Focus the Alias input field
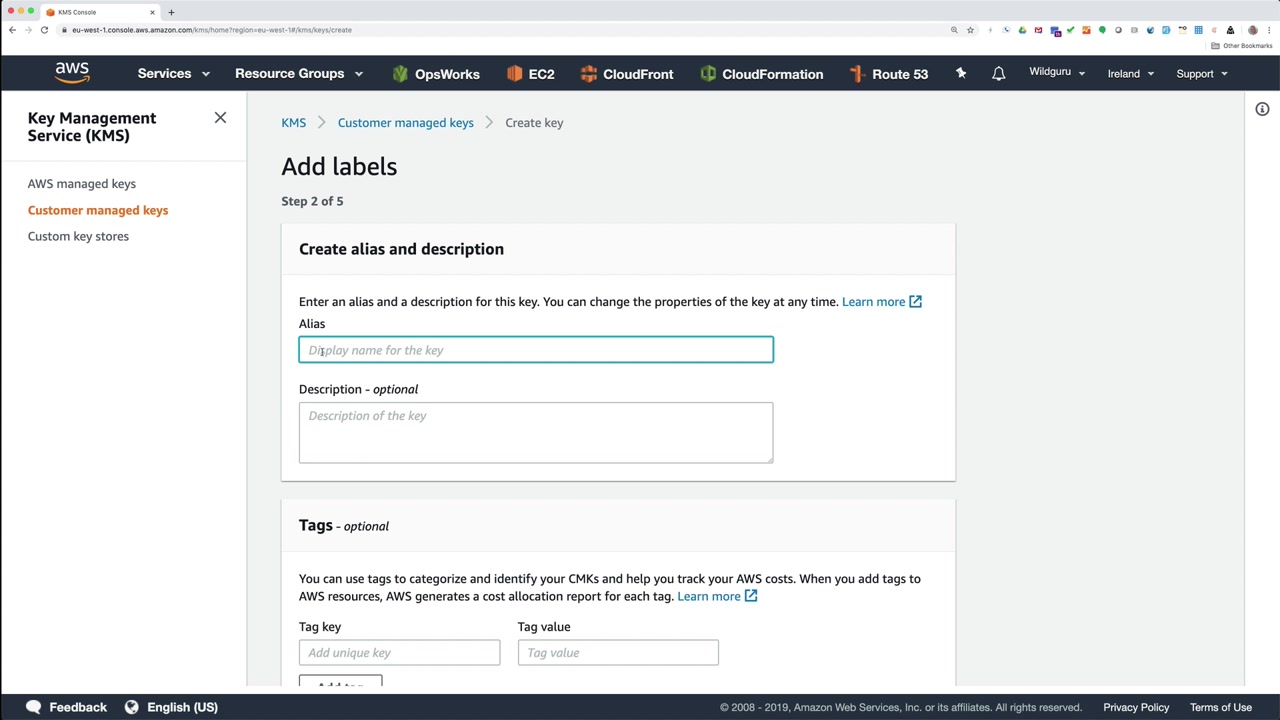This screenshot has width=1280, height=720. point(536,350)
